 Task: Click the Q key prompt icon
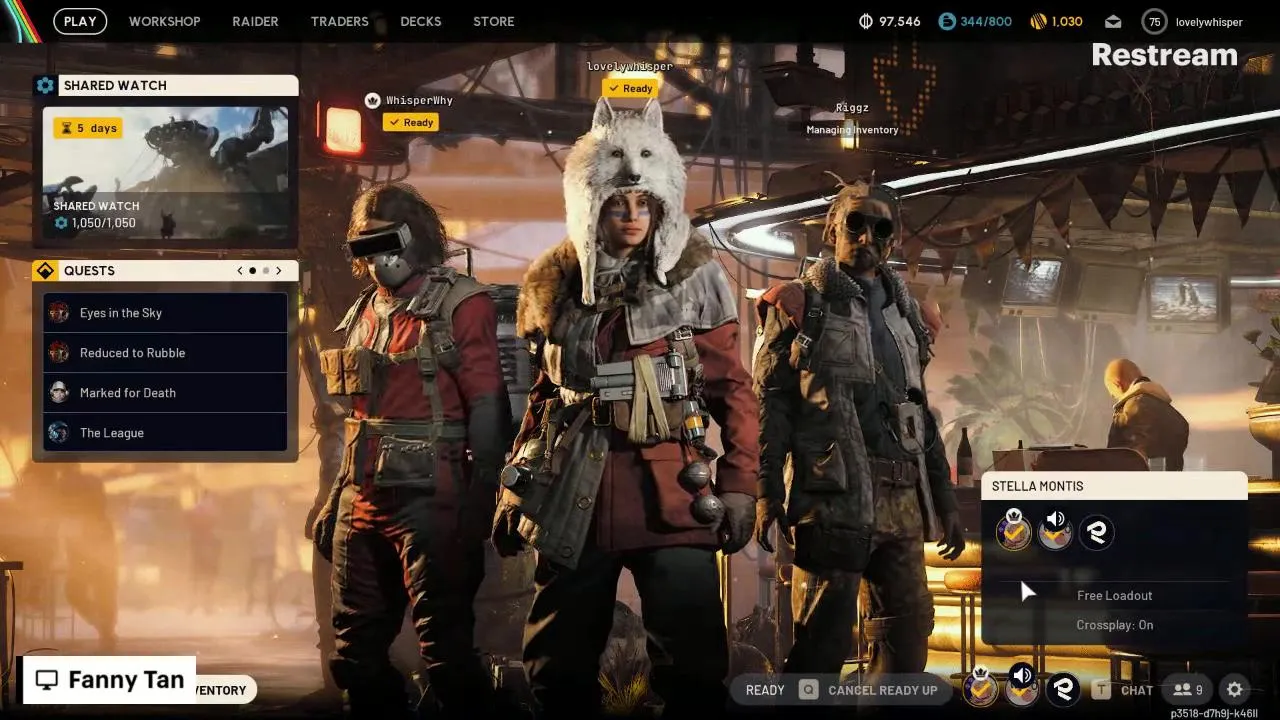click(x=807, y=690)
